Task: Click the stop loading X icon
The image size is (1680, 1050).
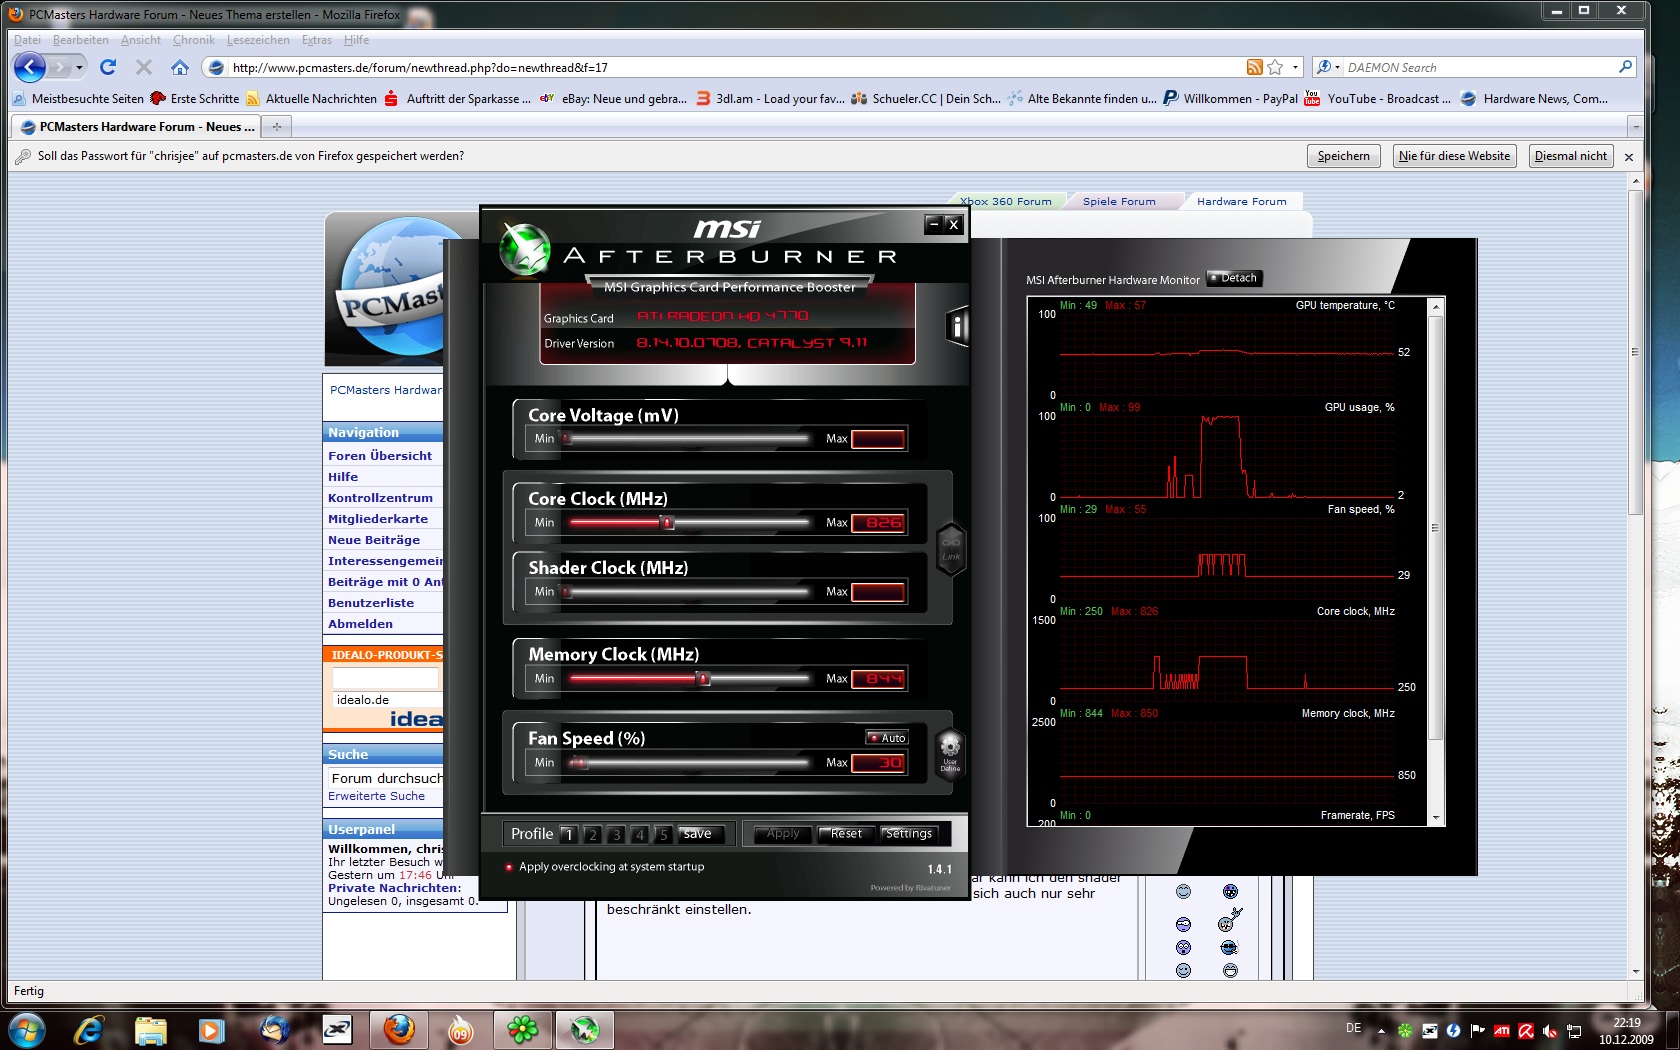Action: tap(144, 67)
